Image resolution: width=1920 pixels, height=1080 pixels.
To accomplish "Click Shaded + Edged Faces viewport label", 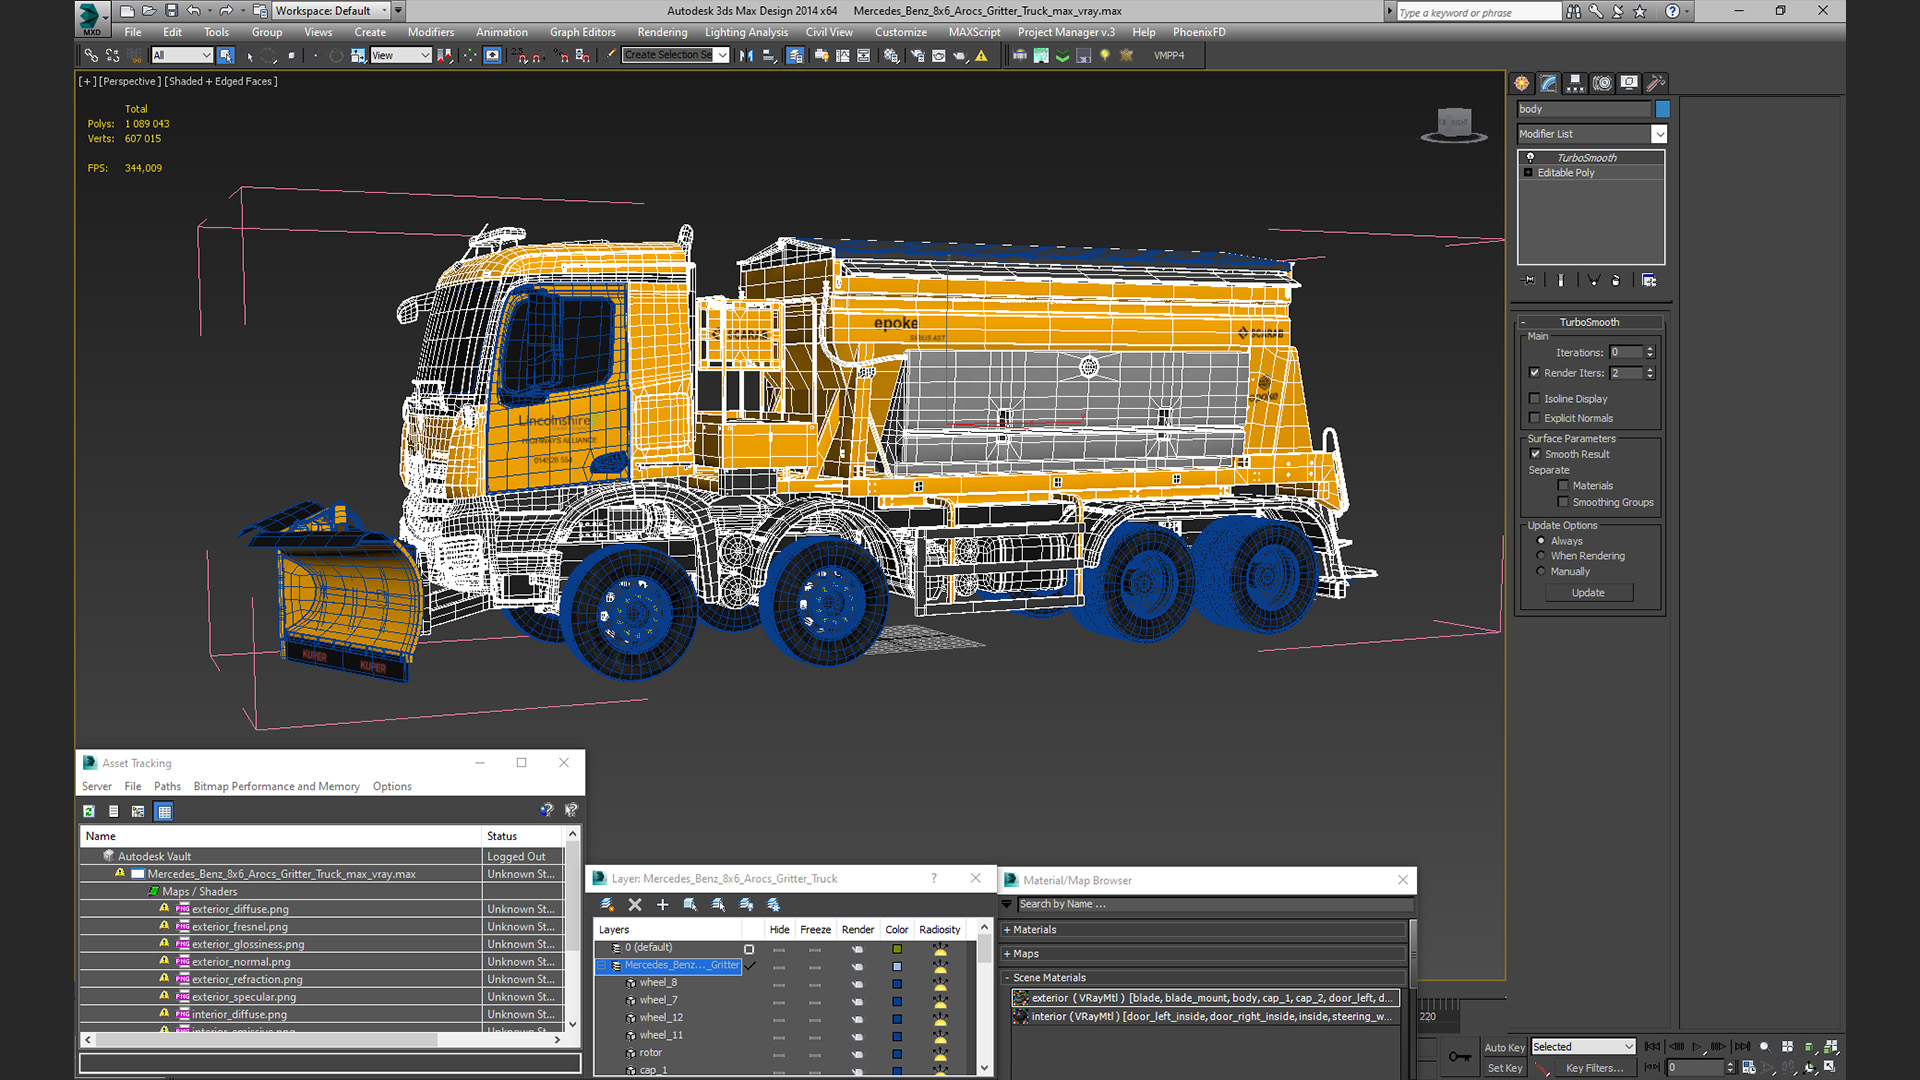I will point(221,82).
